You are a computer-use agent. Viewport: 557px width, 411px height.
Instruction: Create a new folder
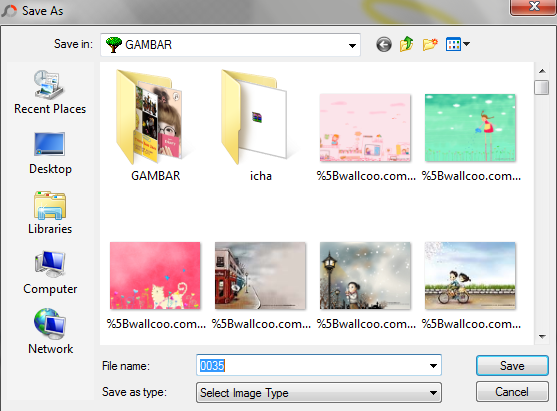(x=430, y=44)
